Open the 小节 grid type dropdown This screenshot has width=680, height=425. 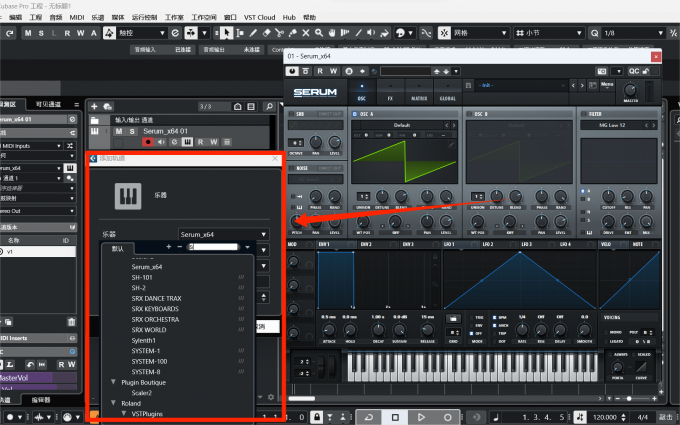pyautogui.click(x=549, y=33)
